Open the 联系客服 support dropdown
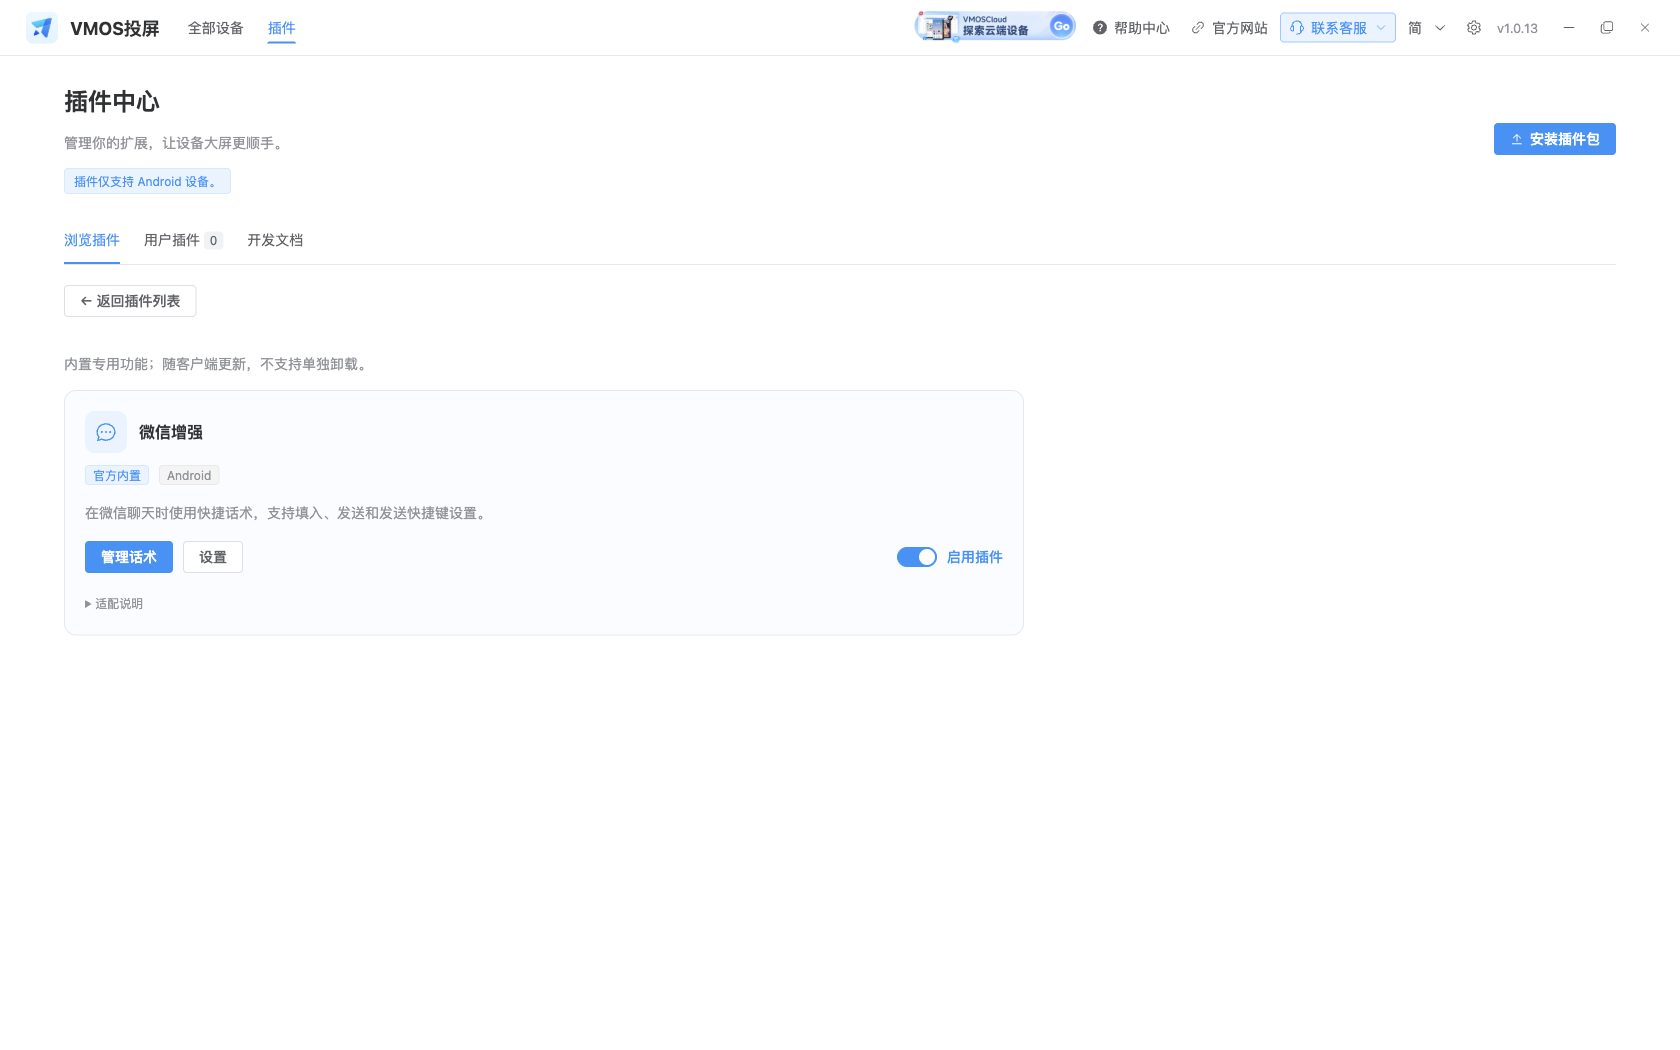1680x1050 pixels. (x=1338, y=28)
